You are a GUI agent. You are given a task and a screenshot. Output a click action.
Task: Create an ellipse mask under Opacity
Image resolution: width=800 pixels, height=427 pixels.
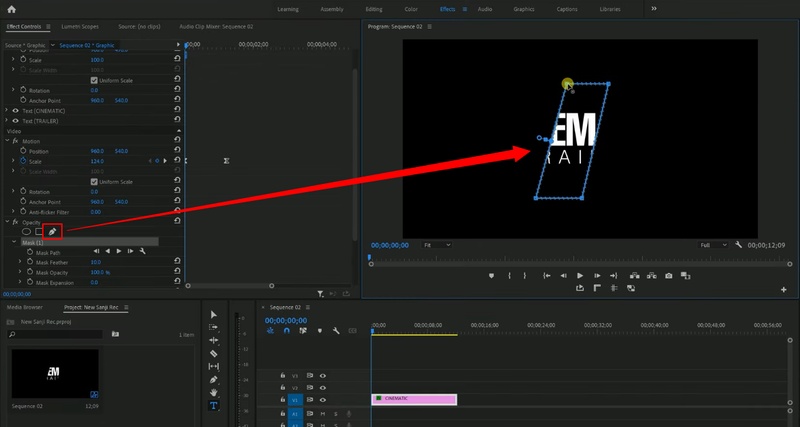[27, 232]
